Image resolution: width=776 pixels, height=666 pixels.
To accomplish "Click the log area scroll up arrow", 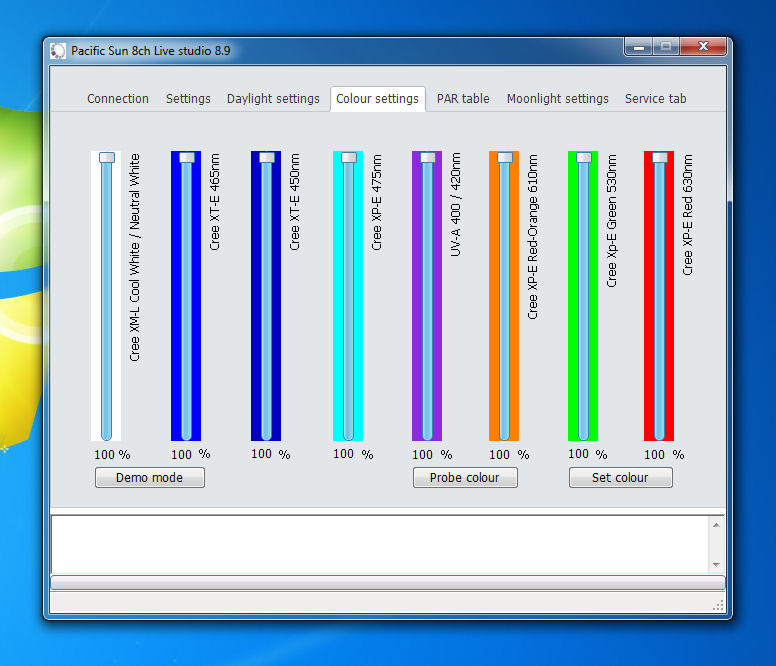I will (716, 525).
